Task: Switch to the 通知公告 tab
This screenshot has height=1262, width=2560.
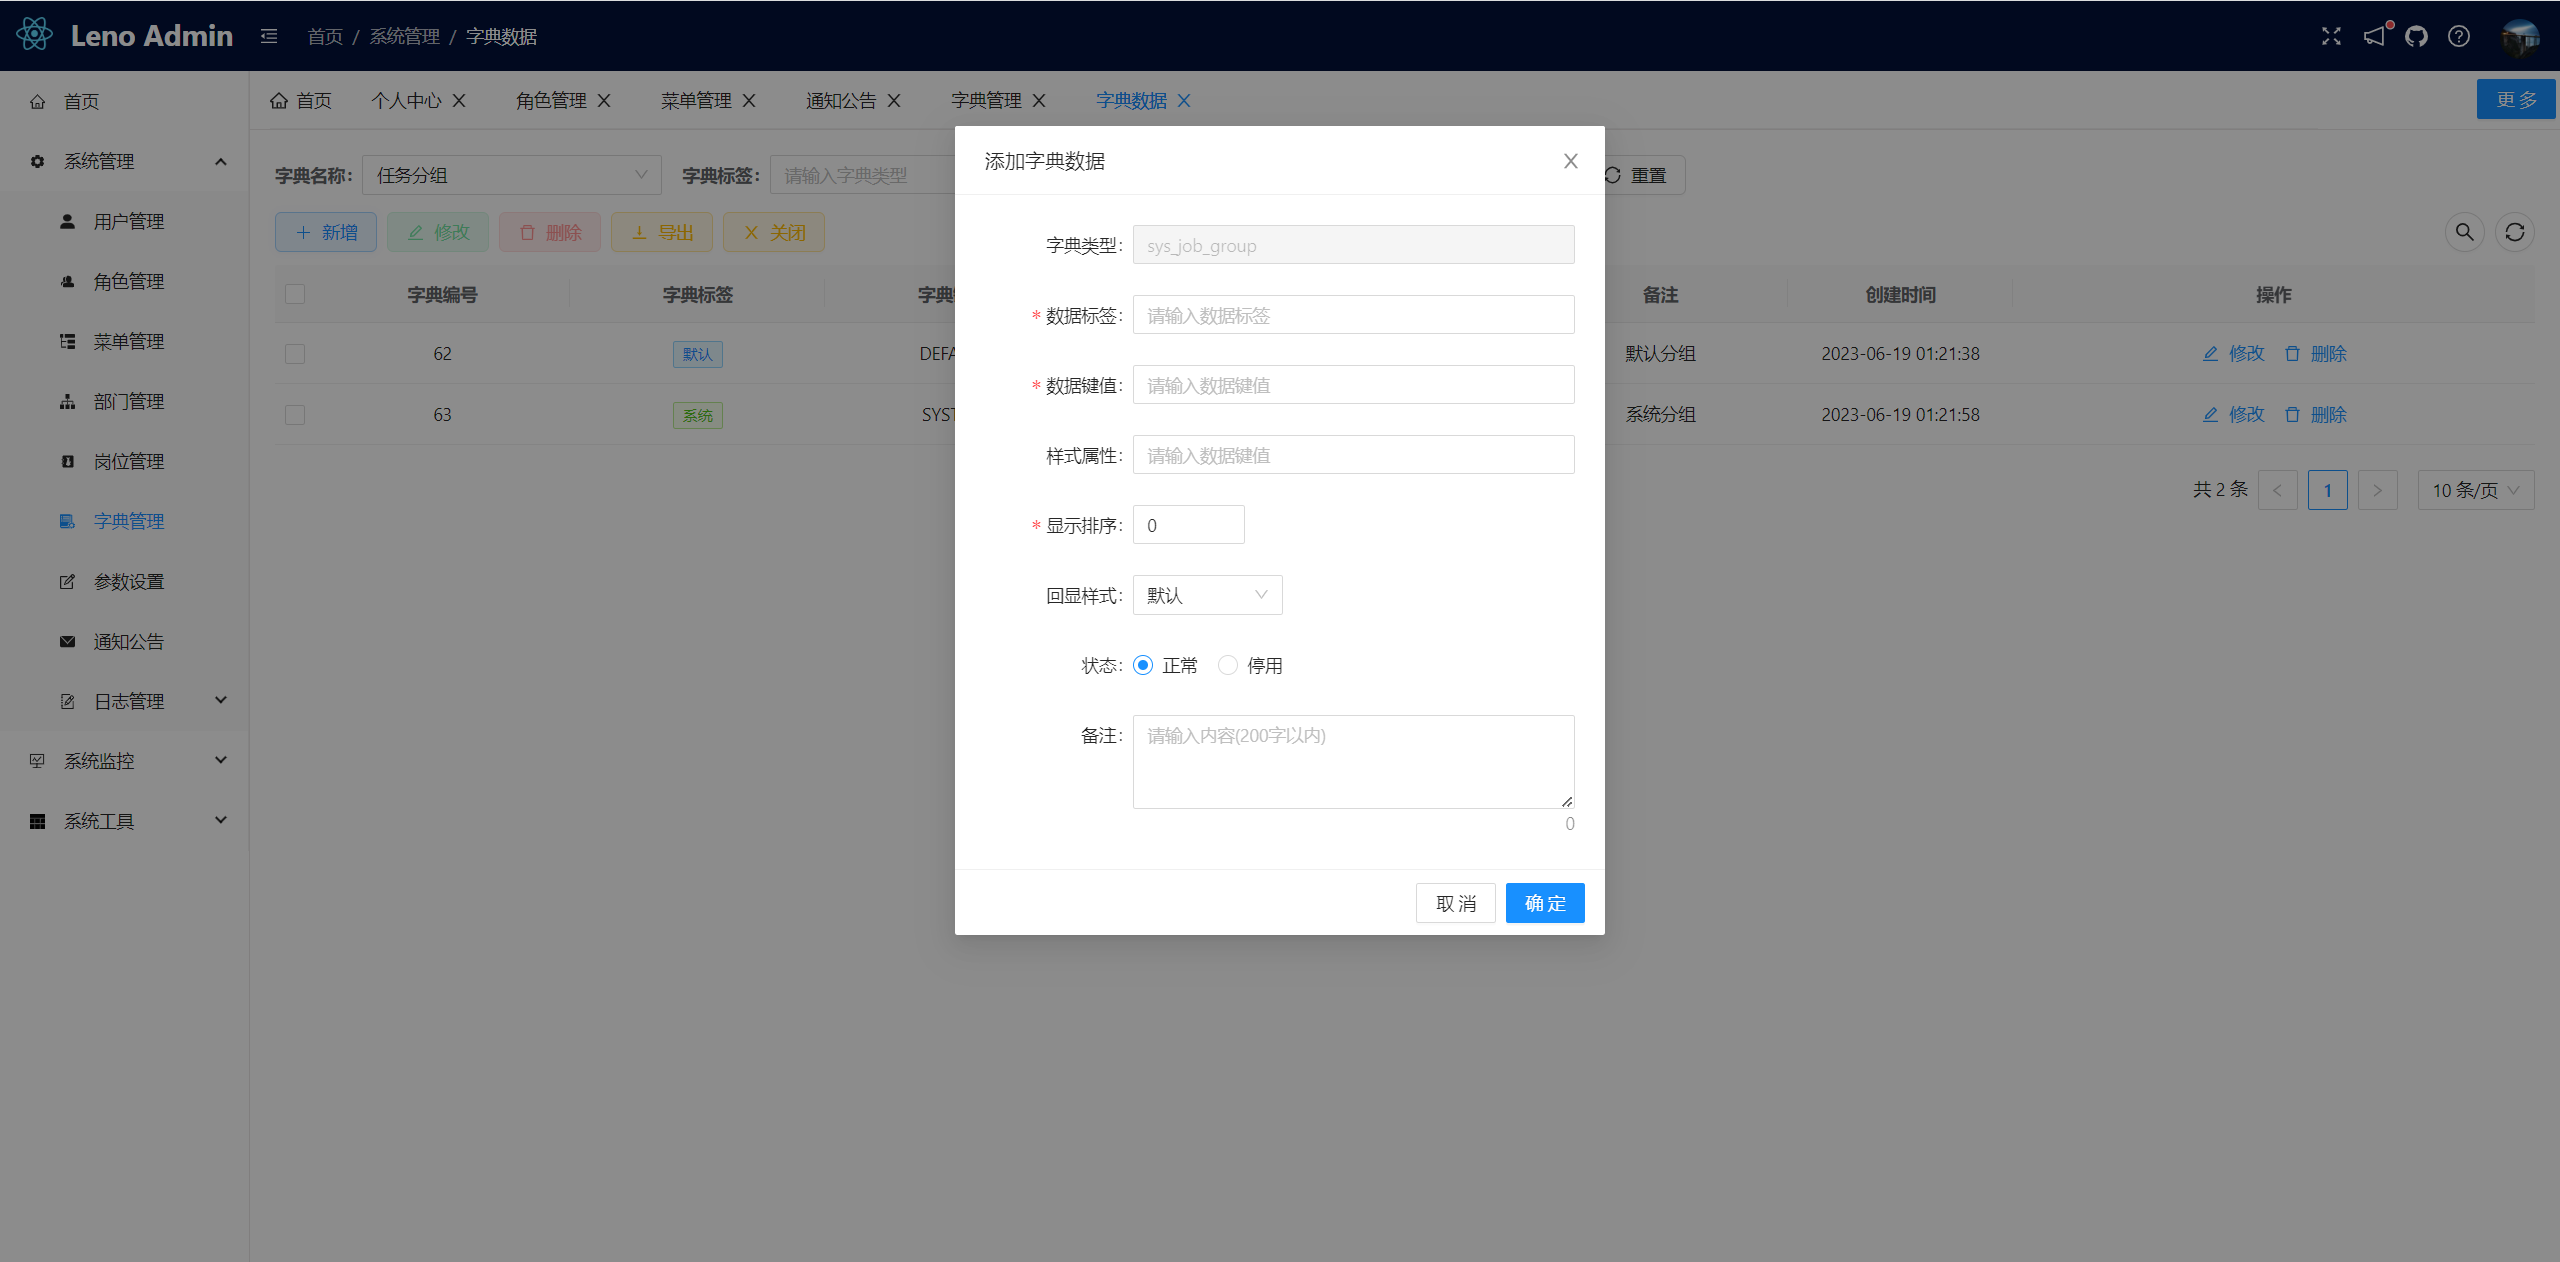Action: [840, 100]
